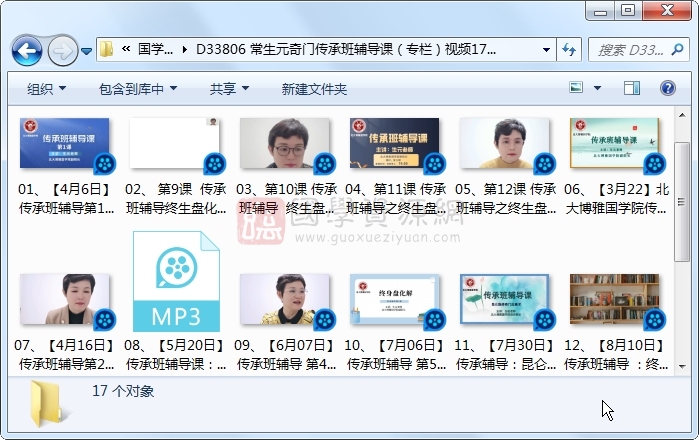This screenshot has width=699, height=440.
Task: Click filename text 07、【4月16日】传承班辅导第2...
Action: pyautogui.click(x=66, y=354)
